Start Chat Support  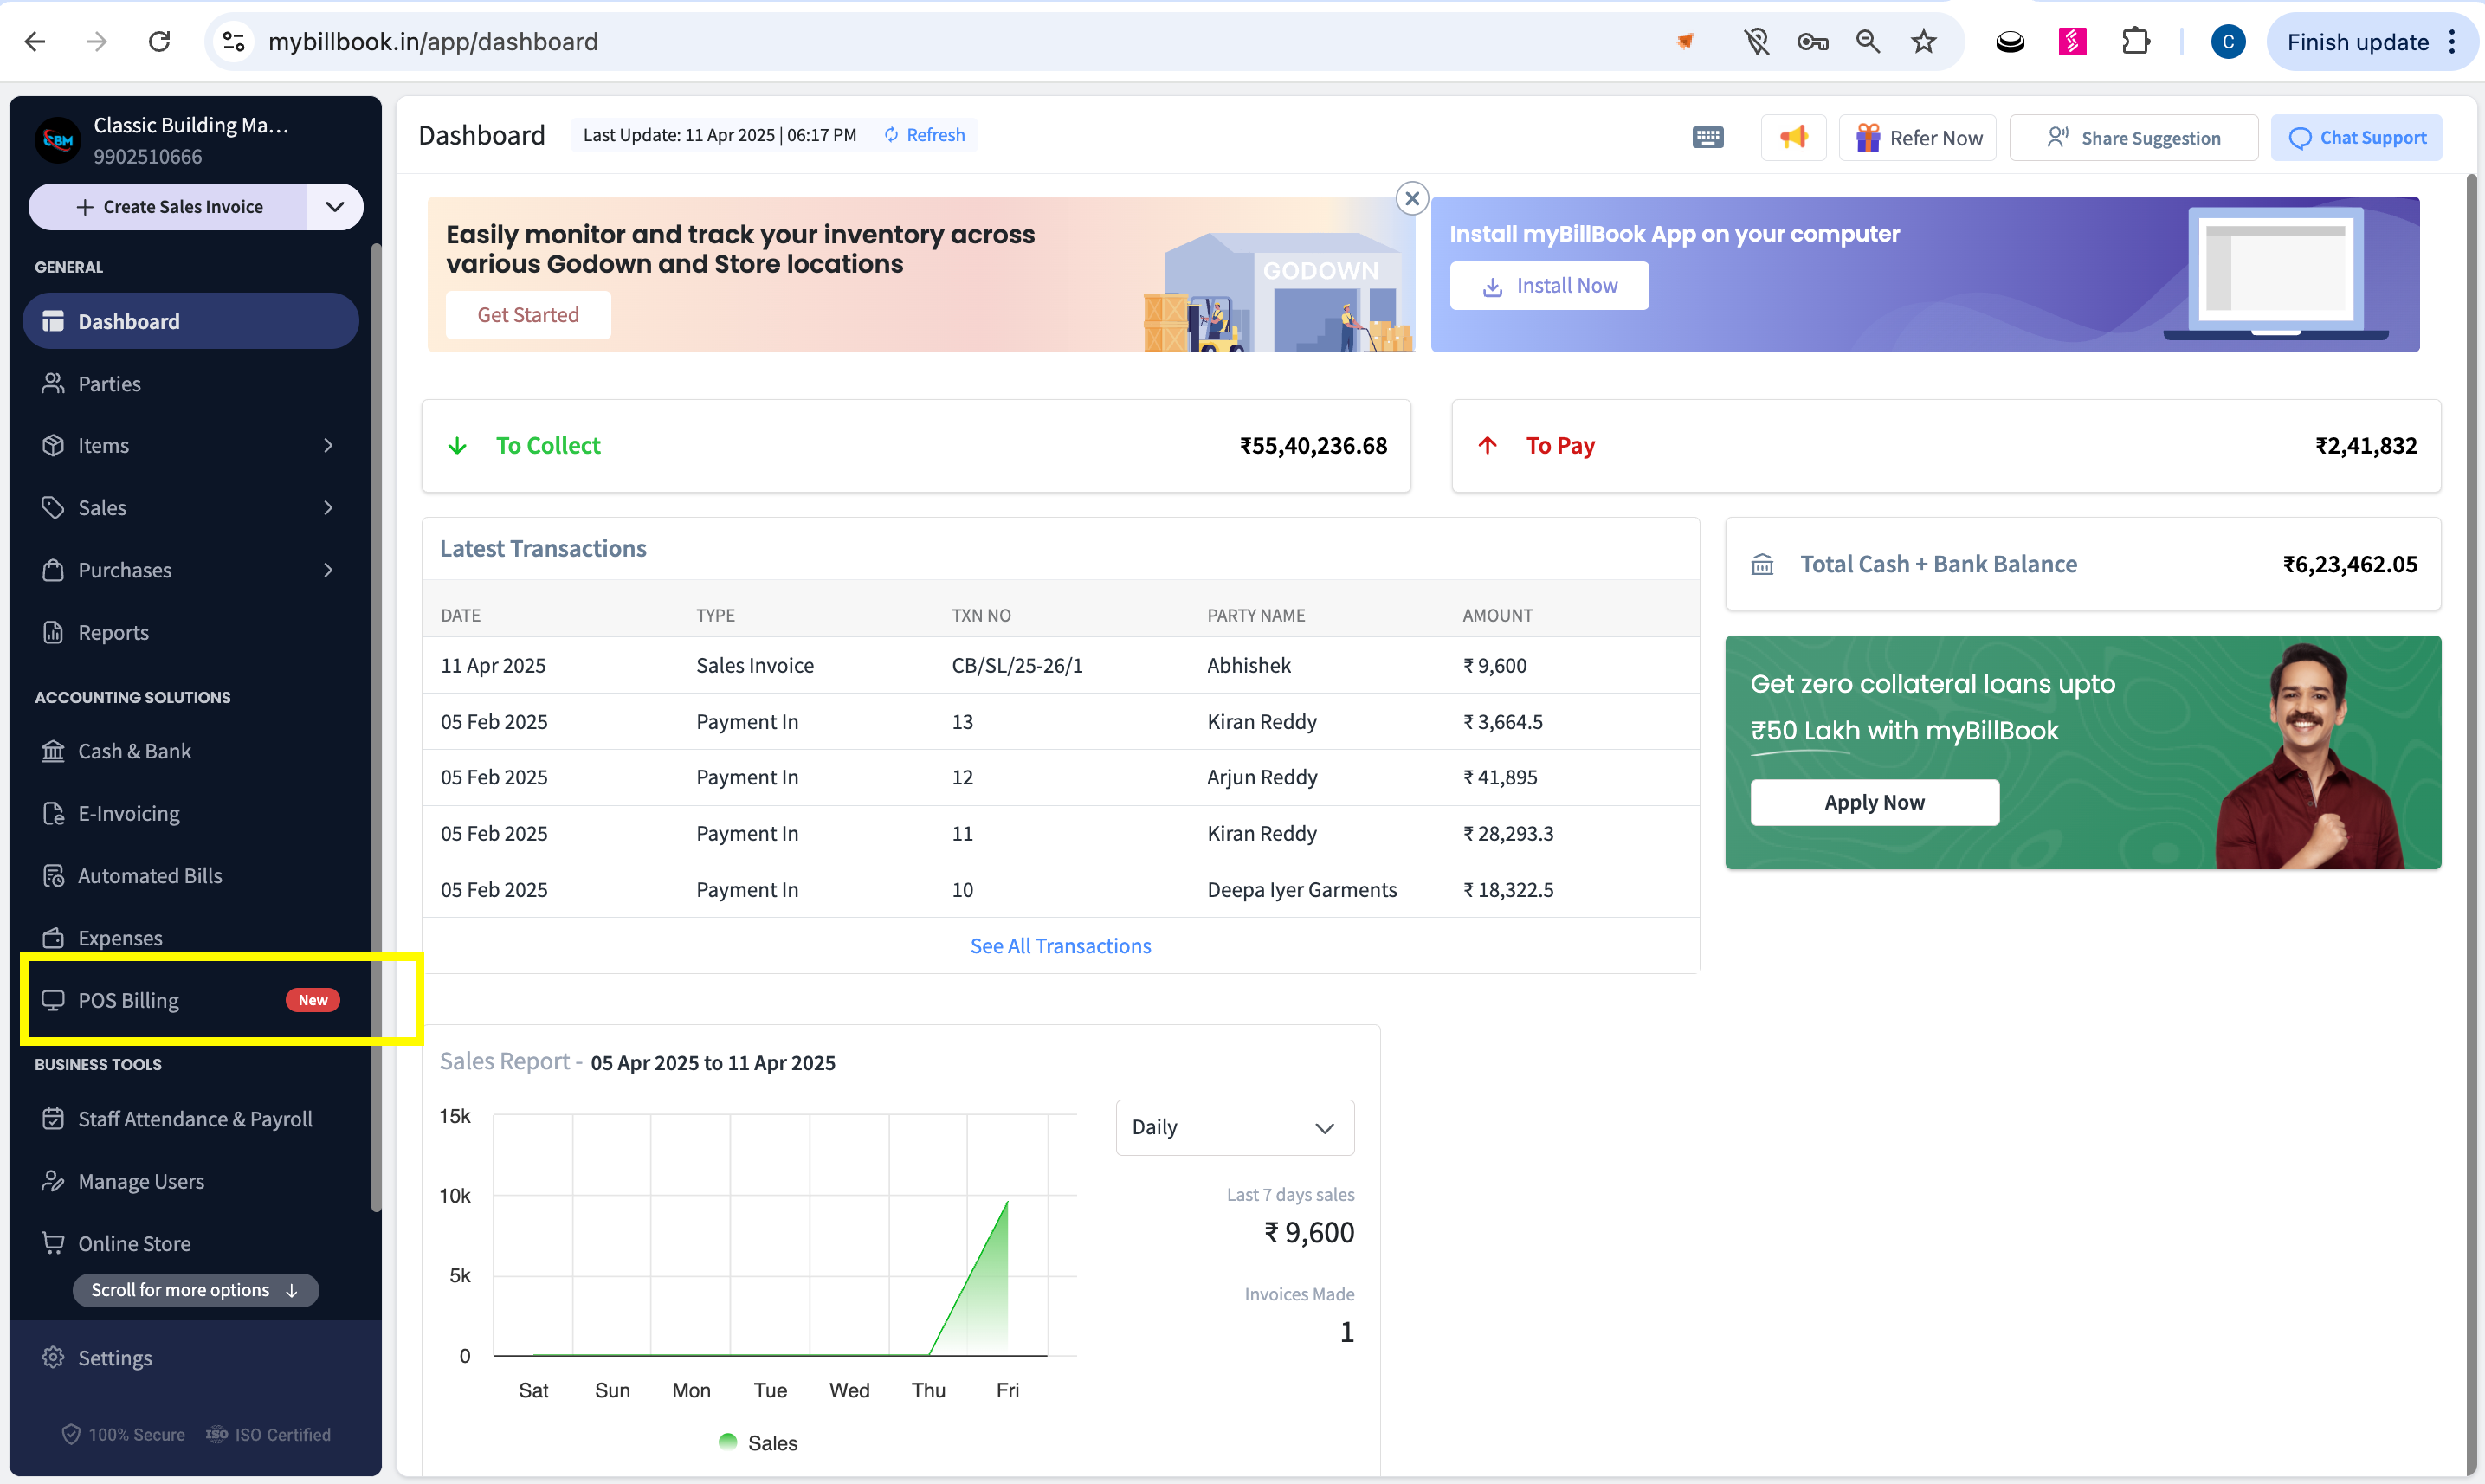point(2357,137)
